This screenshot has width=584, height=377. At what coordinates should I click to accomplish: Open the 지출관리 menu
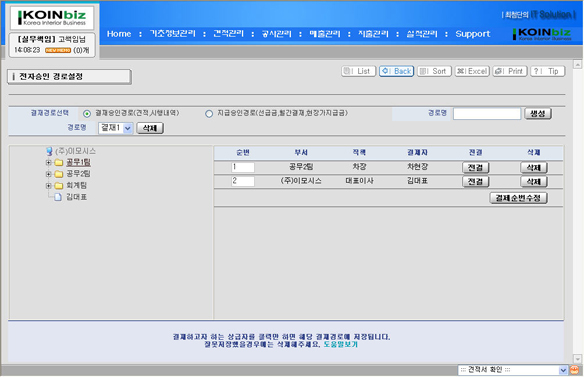point(373,34)
